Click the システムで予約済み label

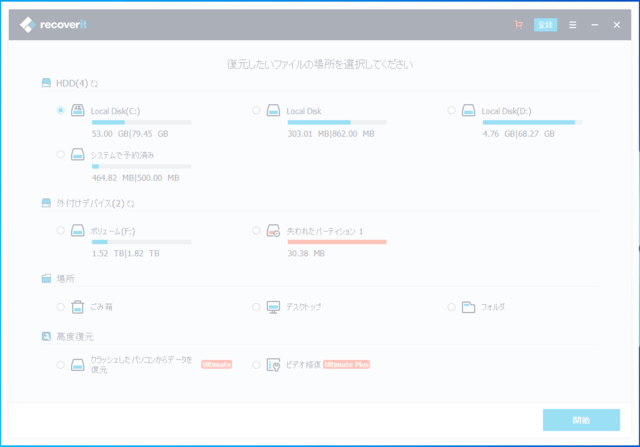pyautogui.click(x=122, y=155)
